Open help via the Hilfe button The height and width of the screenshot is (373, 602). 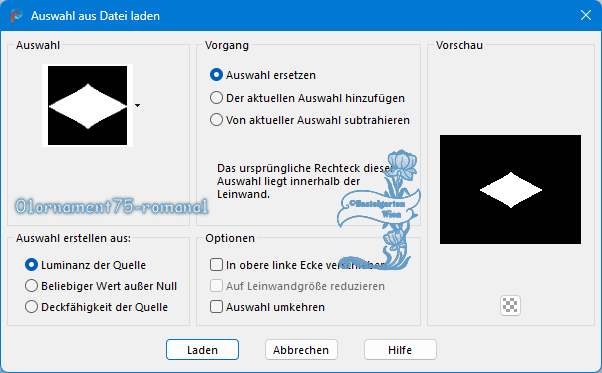[400, 350]
